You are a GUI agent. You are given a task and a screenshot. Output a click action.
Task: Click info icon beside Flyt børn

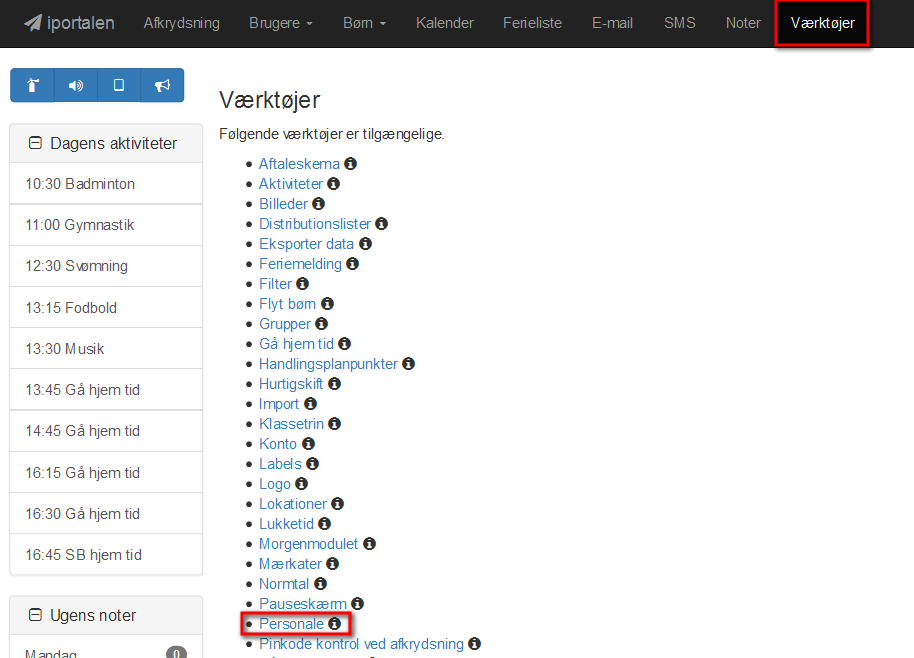point(328,304)
